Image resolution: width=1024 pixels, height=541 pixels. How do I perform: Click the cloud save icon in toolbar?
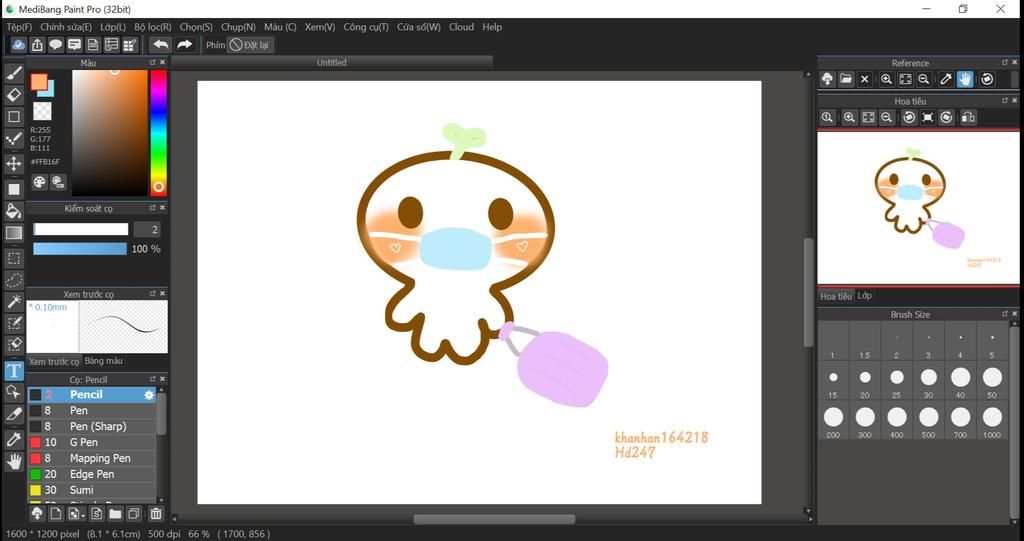coord(18,45)
